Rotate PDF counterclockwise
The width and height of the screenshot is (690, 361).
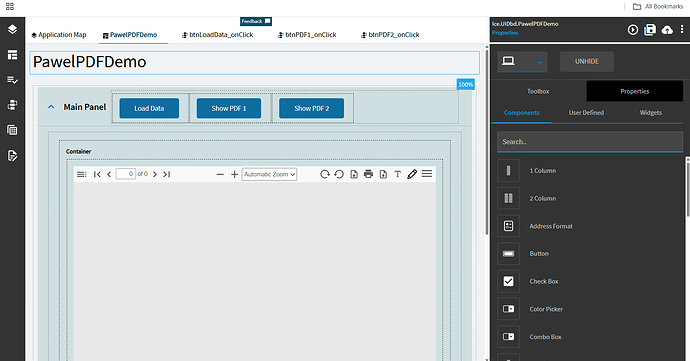(x=339, y=174)
